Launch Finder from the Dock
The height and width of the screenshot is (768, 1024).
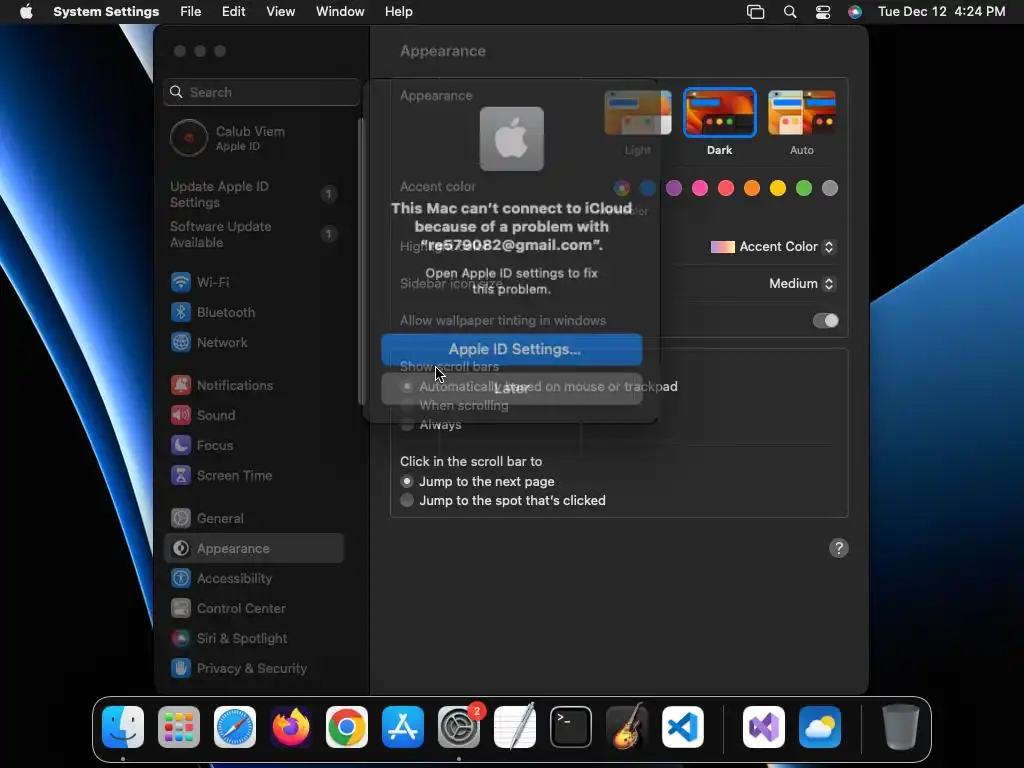123,727
